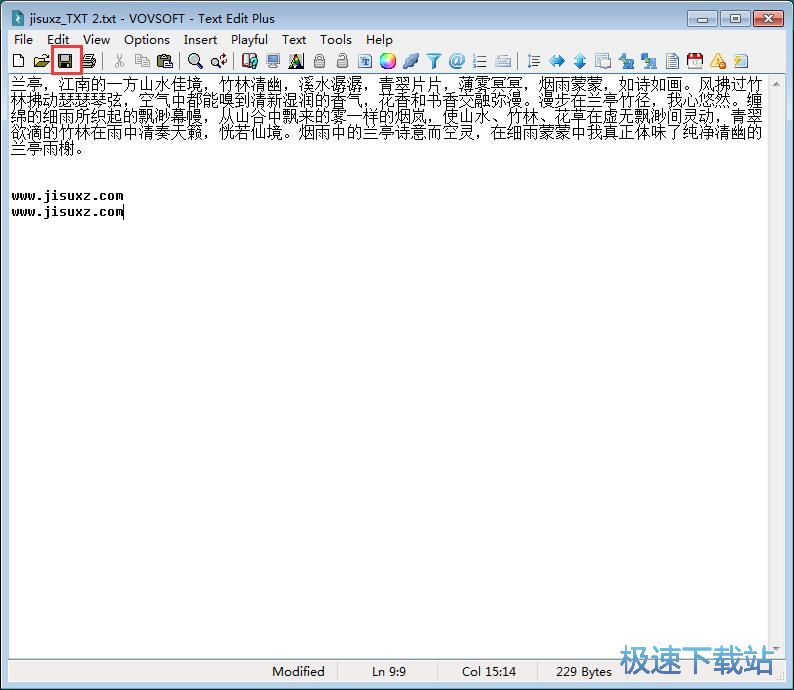
Task: Close the Text Edit Plus window
Action: 768,19
